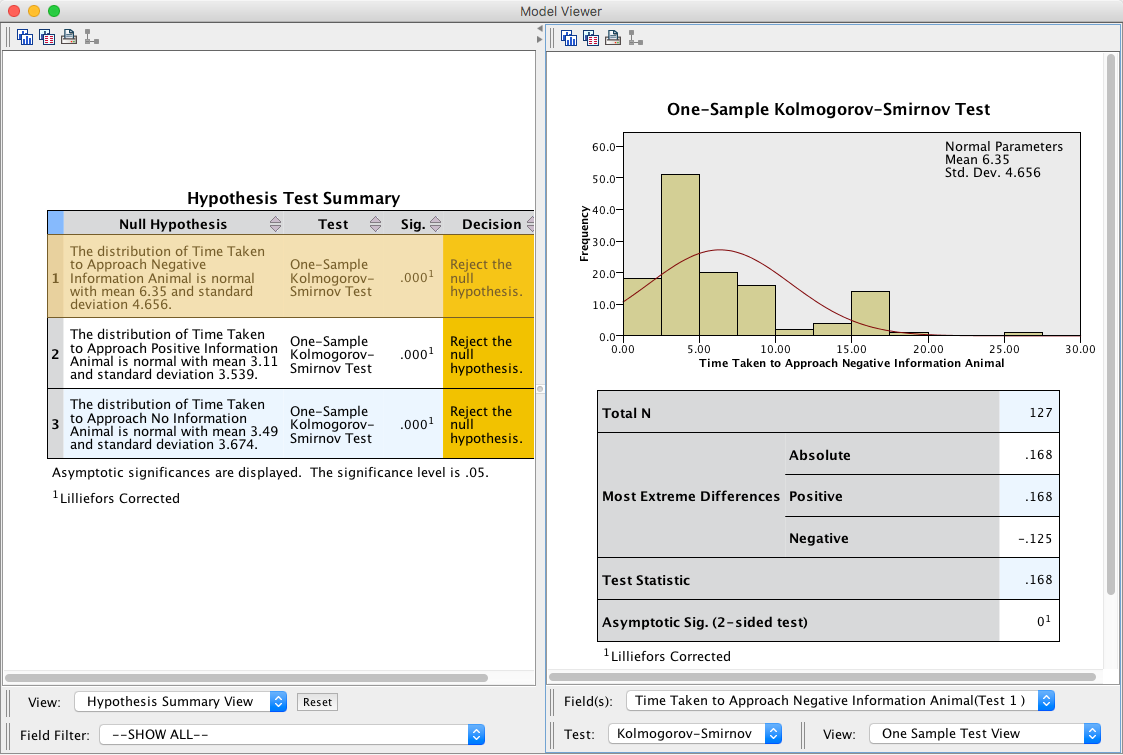The width and height of the screenshot is (1123, 755).
Task: Click the tree-structure icon in left pane toolbar
Action: click(x=91, y=38)
